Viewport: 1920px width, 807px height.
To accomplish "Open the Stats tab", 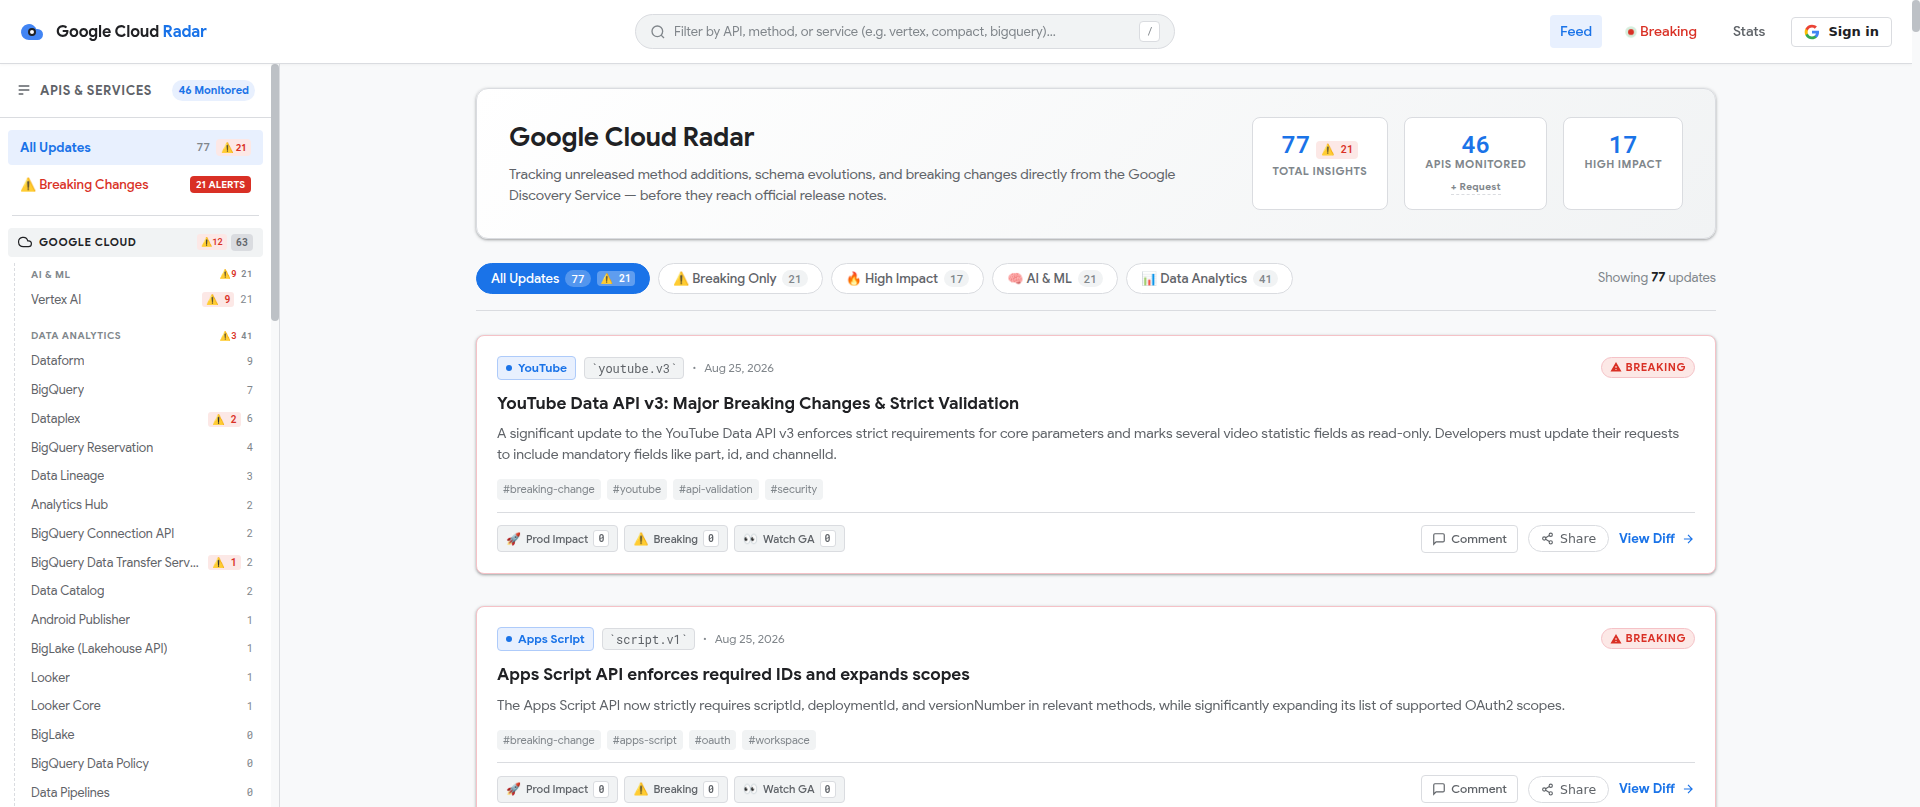I will pos(1749,32).
